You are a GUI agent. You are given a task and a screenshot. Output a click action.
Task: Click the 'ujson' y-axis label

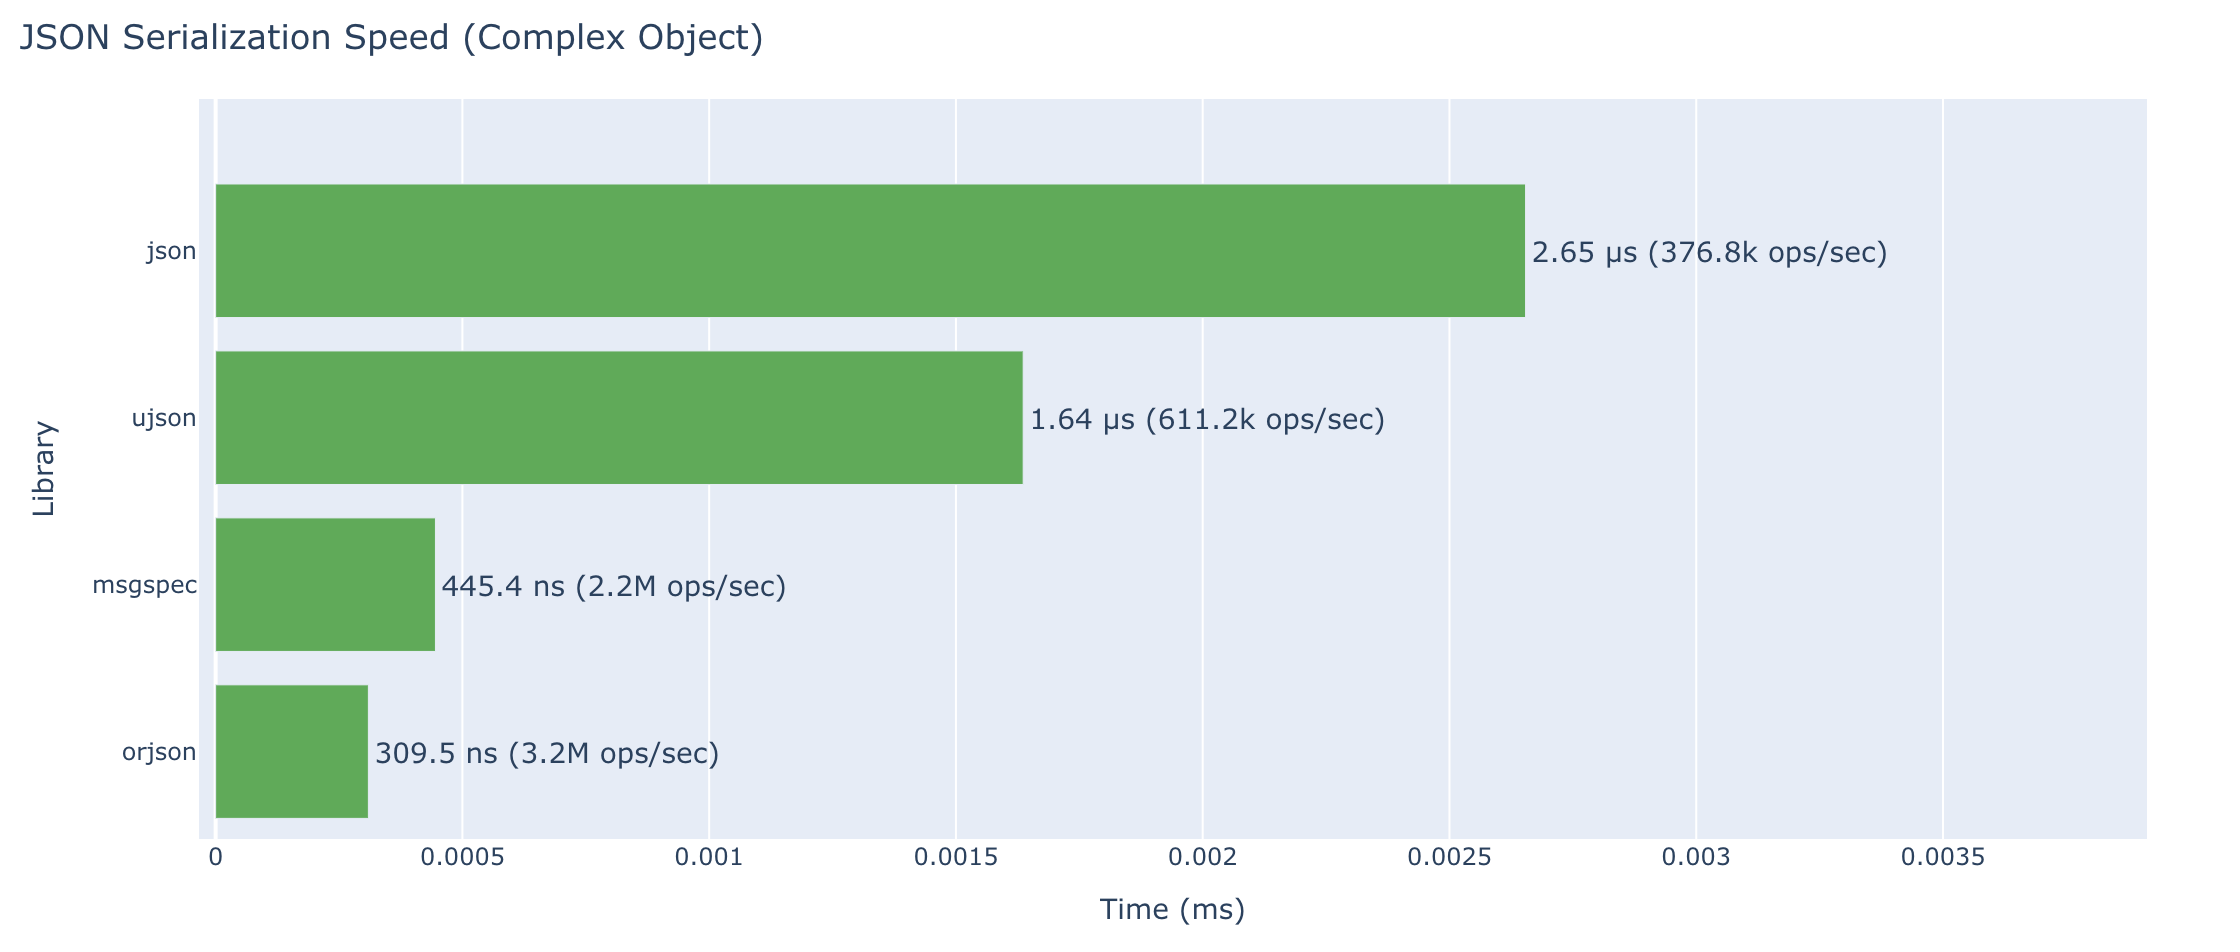164,419
